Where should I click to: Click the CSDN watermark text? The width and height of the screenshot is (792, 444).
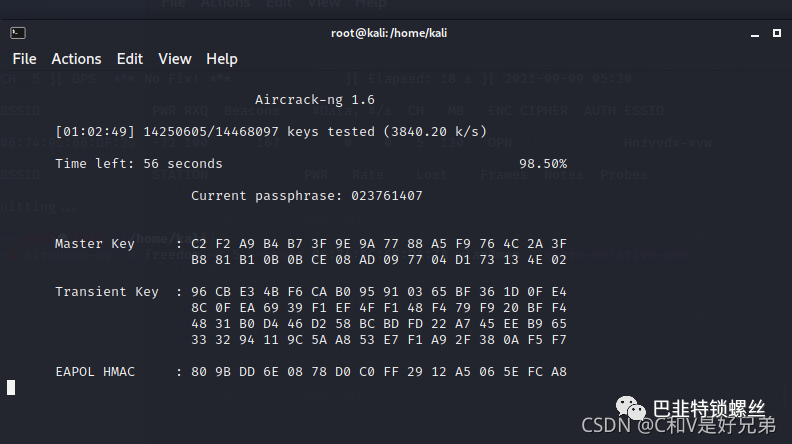click(678, 425)
